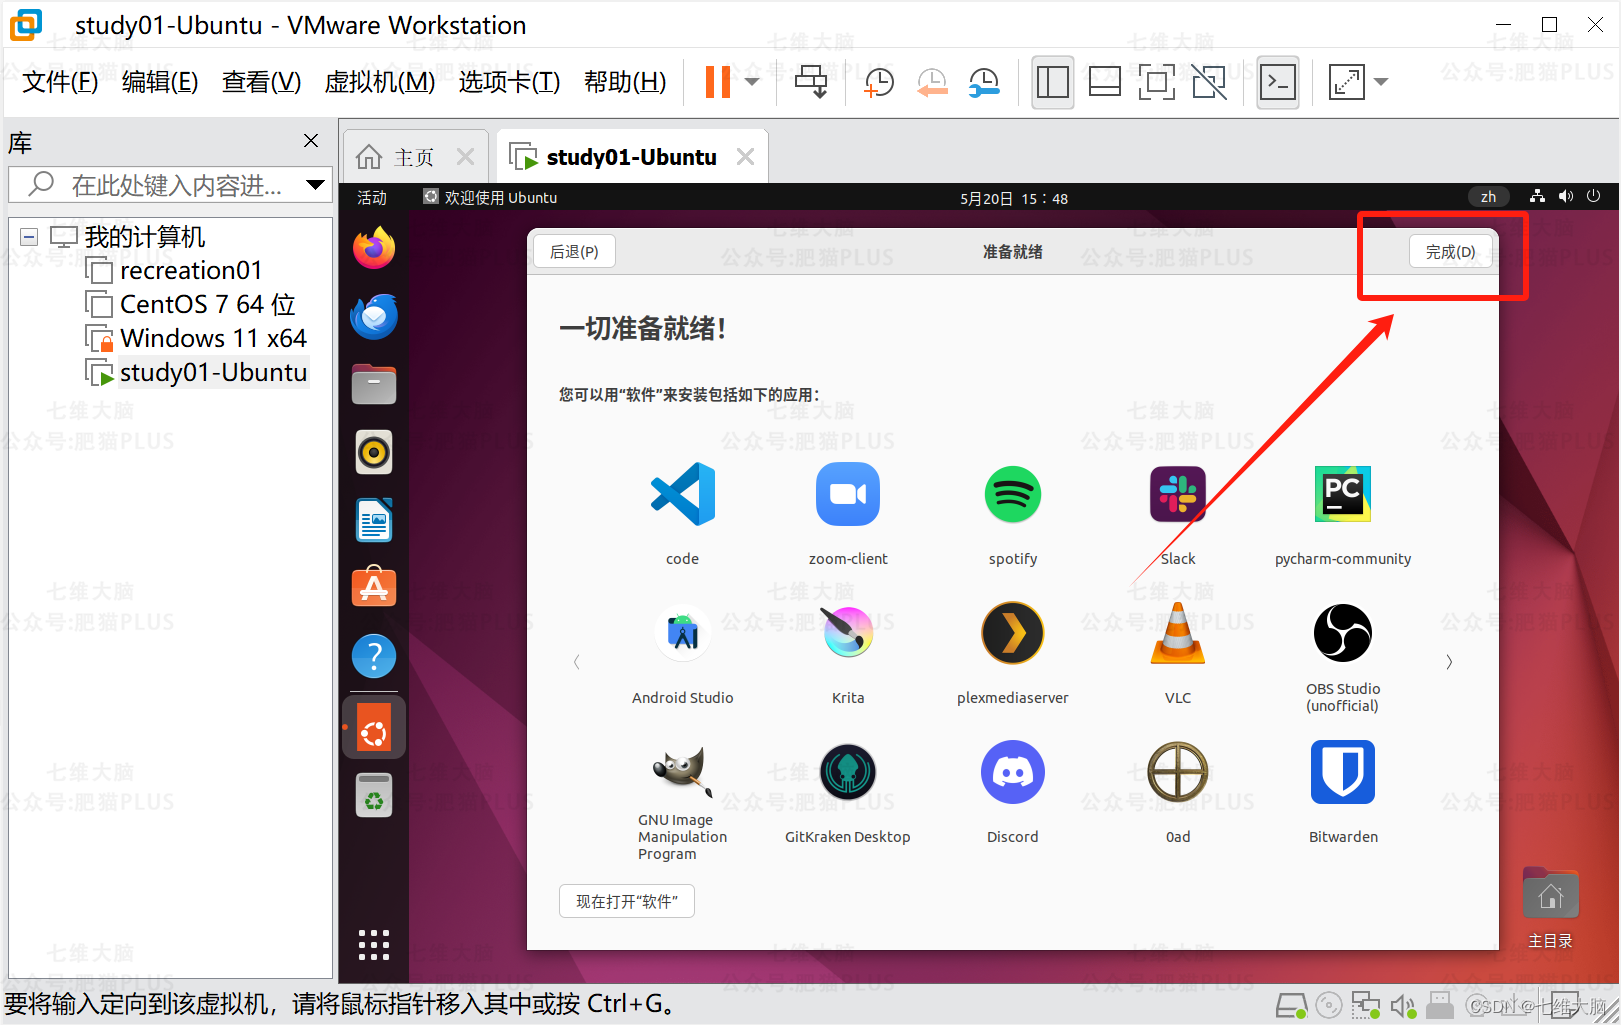Click the unity mode toolbar icon
Viewport: 1621px width, 1025px height.
pyautogui.click(x=1209, y=82)
